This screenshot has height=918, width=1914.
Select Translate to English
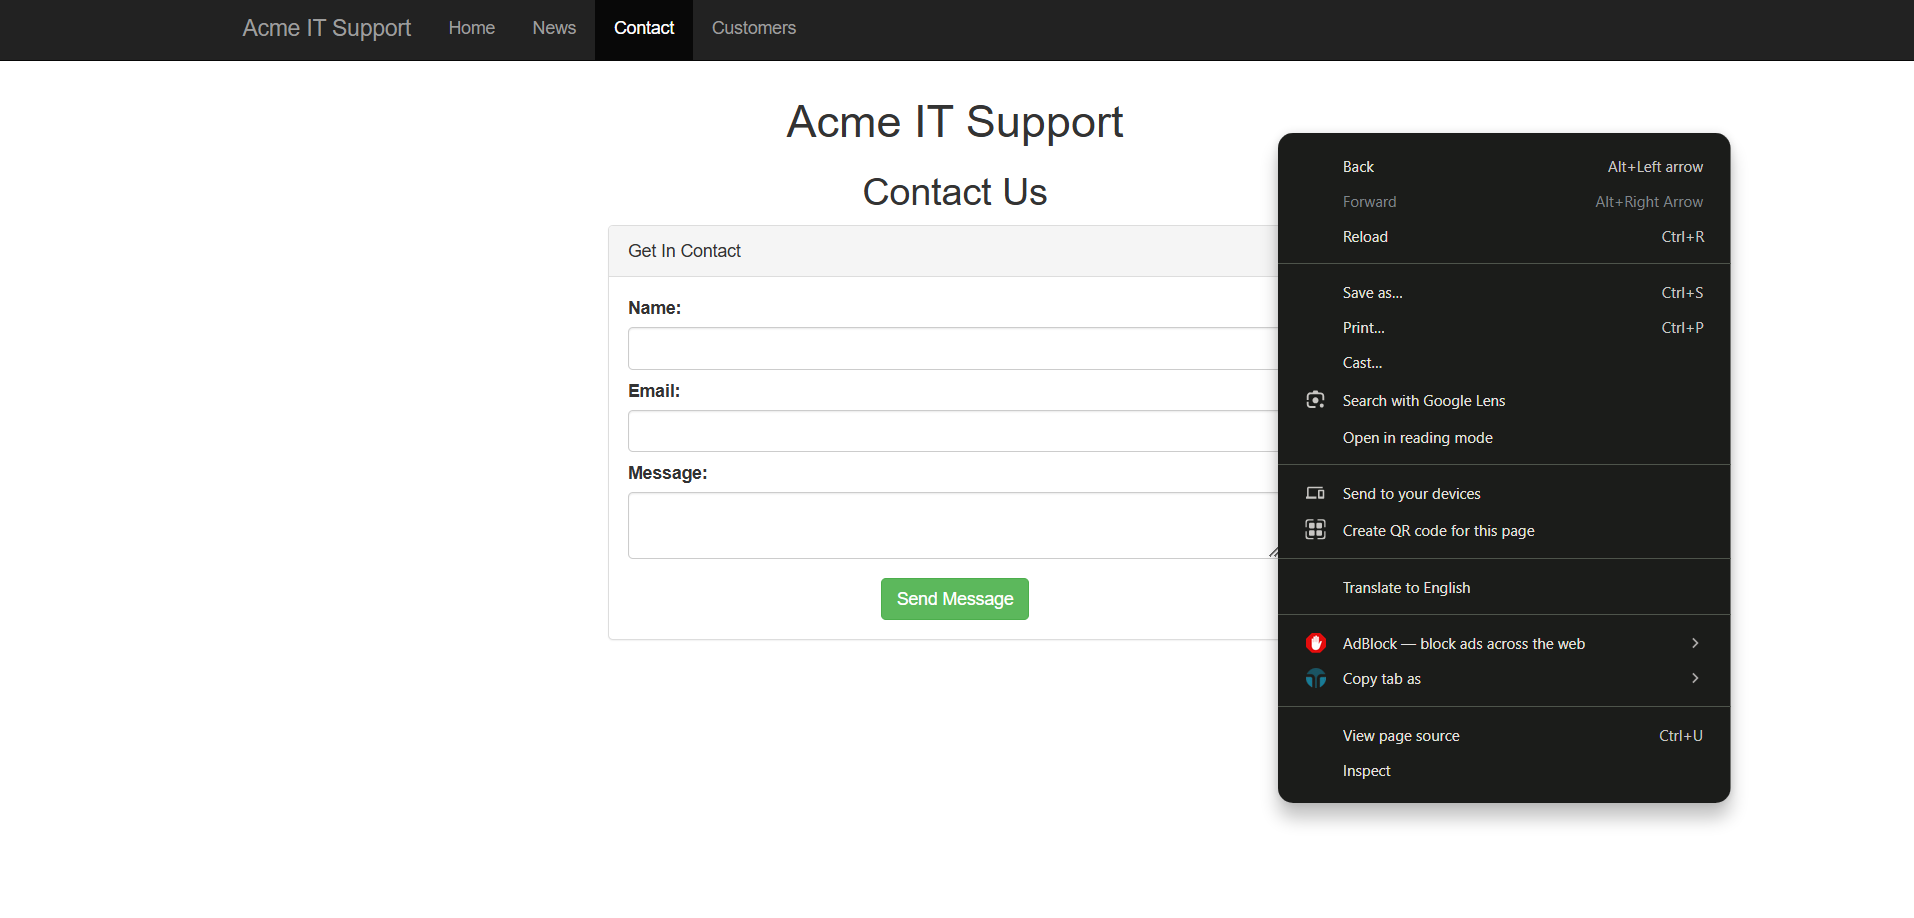pos(1406,588)
